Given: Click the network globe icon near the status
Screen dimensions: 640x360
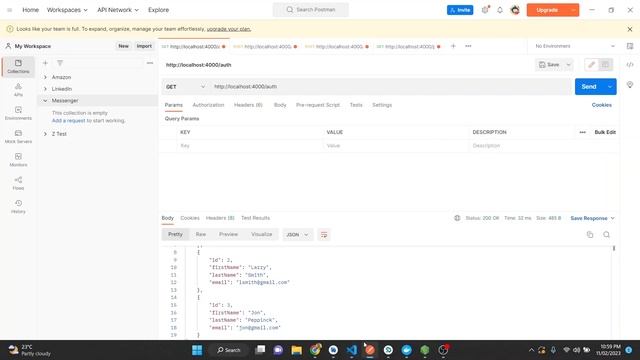Looking at the screenshot, I should [x=457, y=218].
